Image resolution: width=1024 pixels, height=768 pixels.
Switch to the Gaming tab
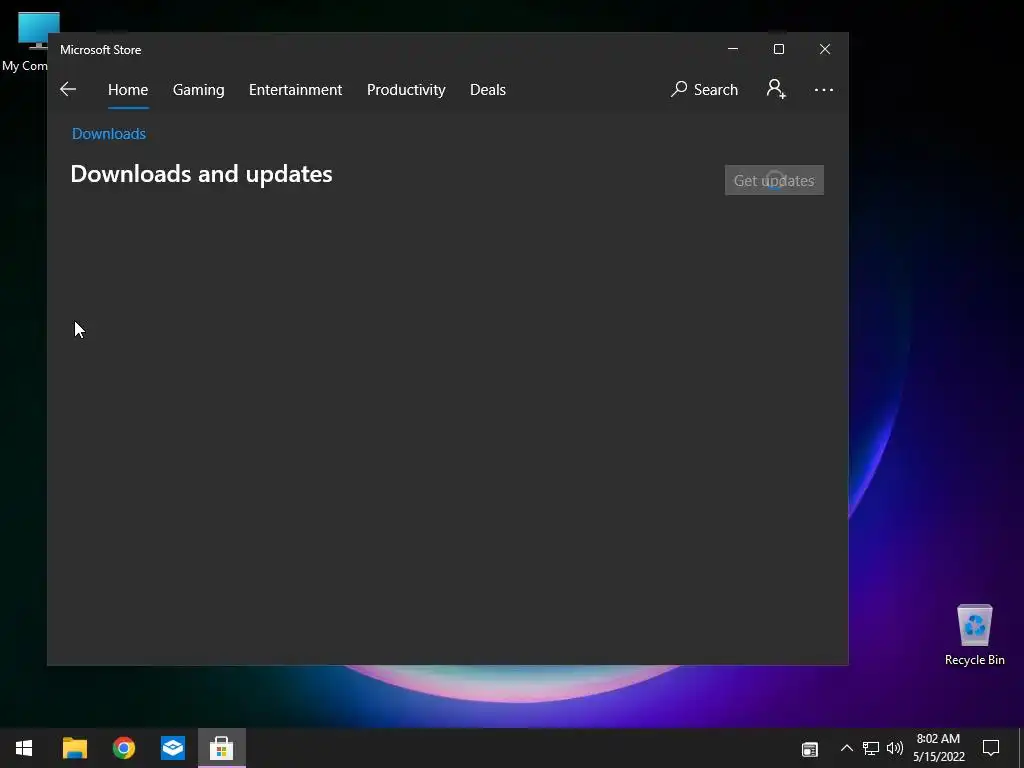[x=199, y=89]
